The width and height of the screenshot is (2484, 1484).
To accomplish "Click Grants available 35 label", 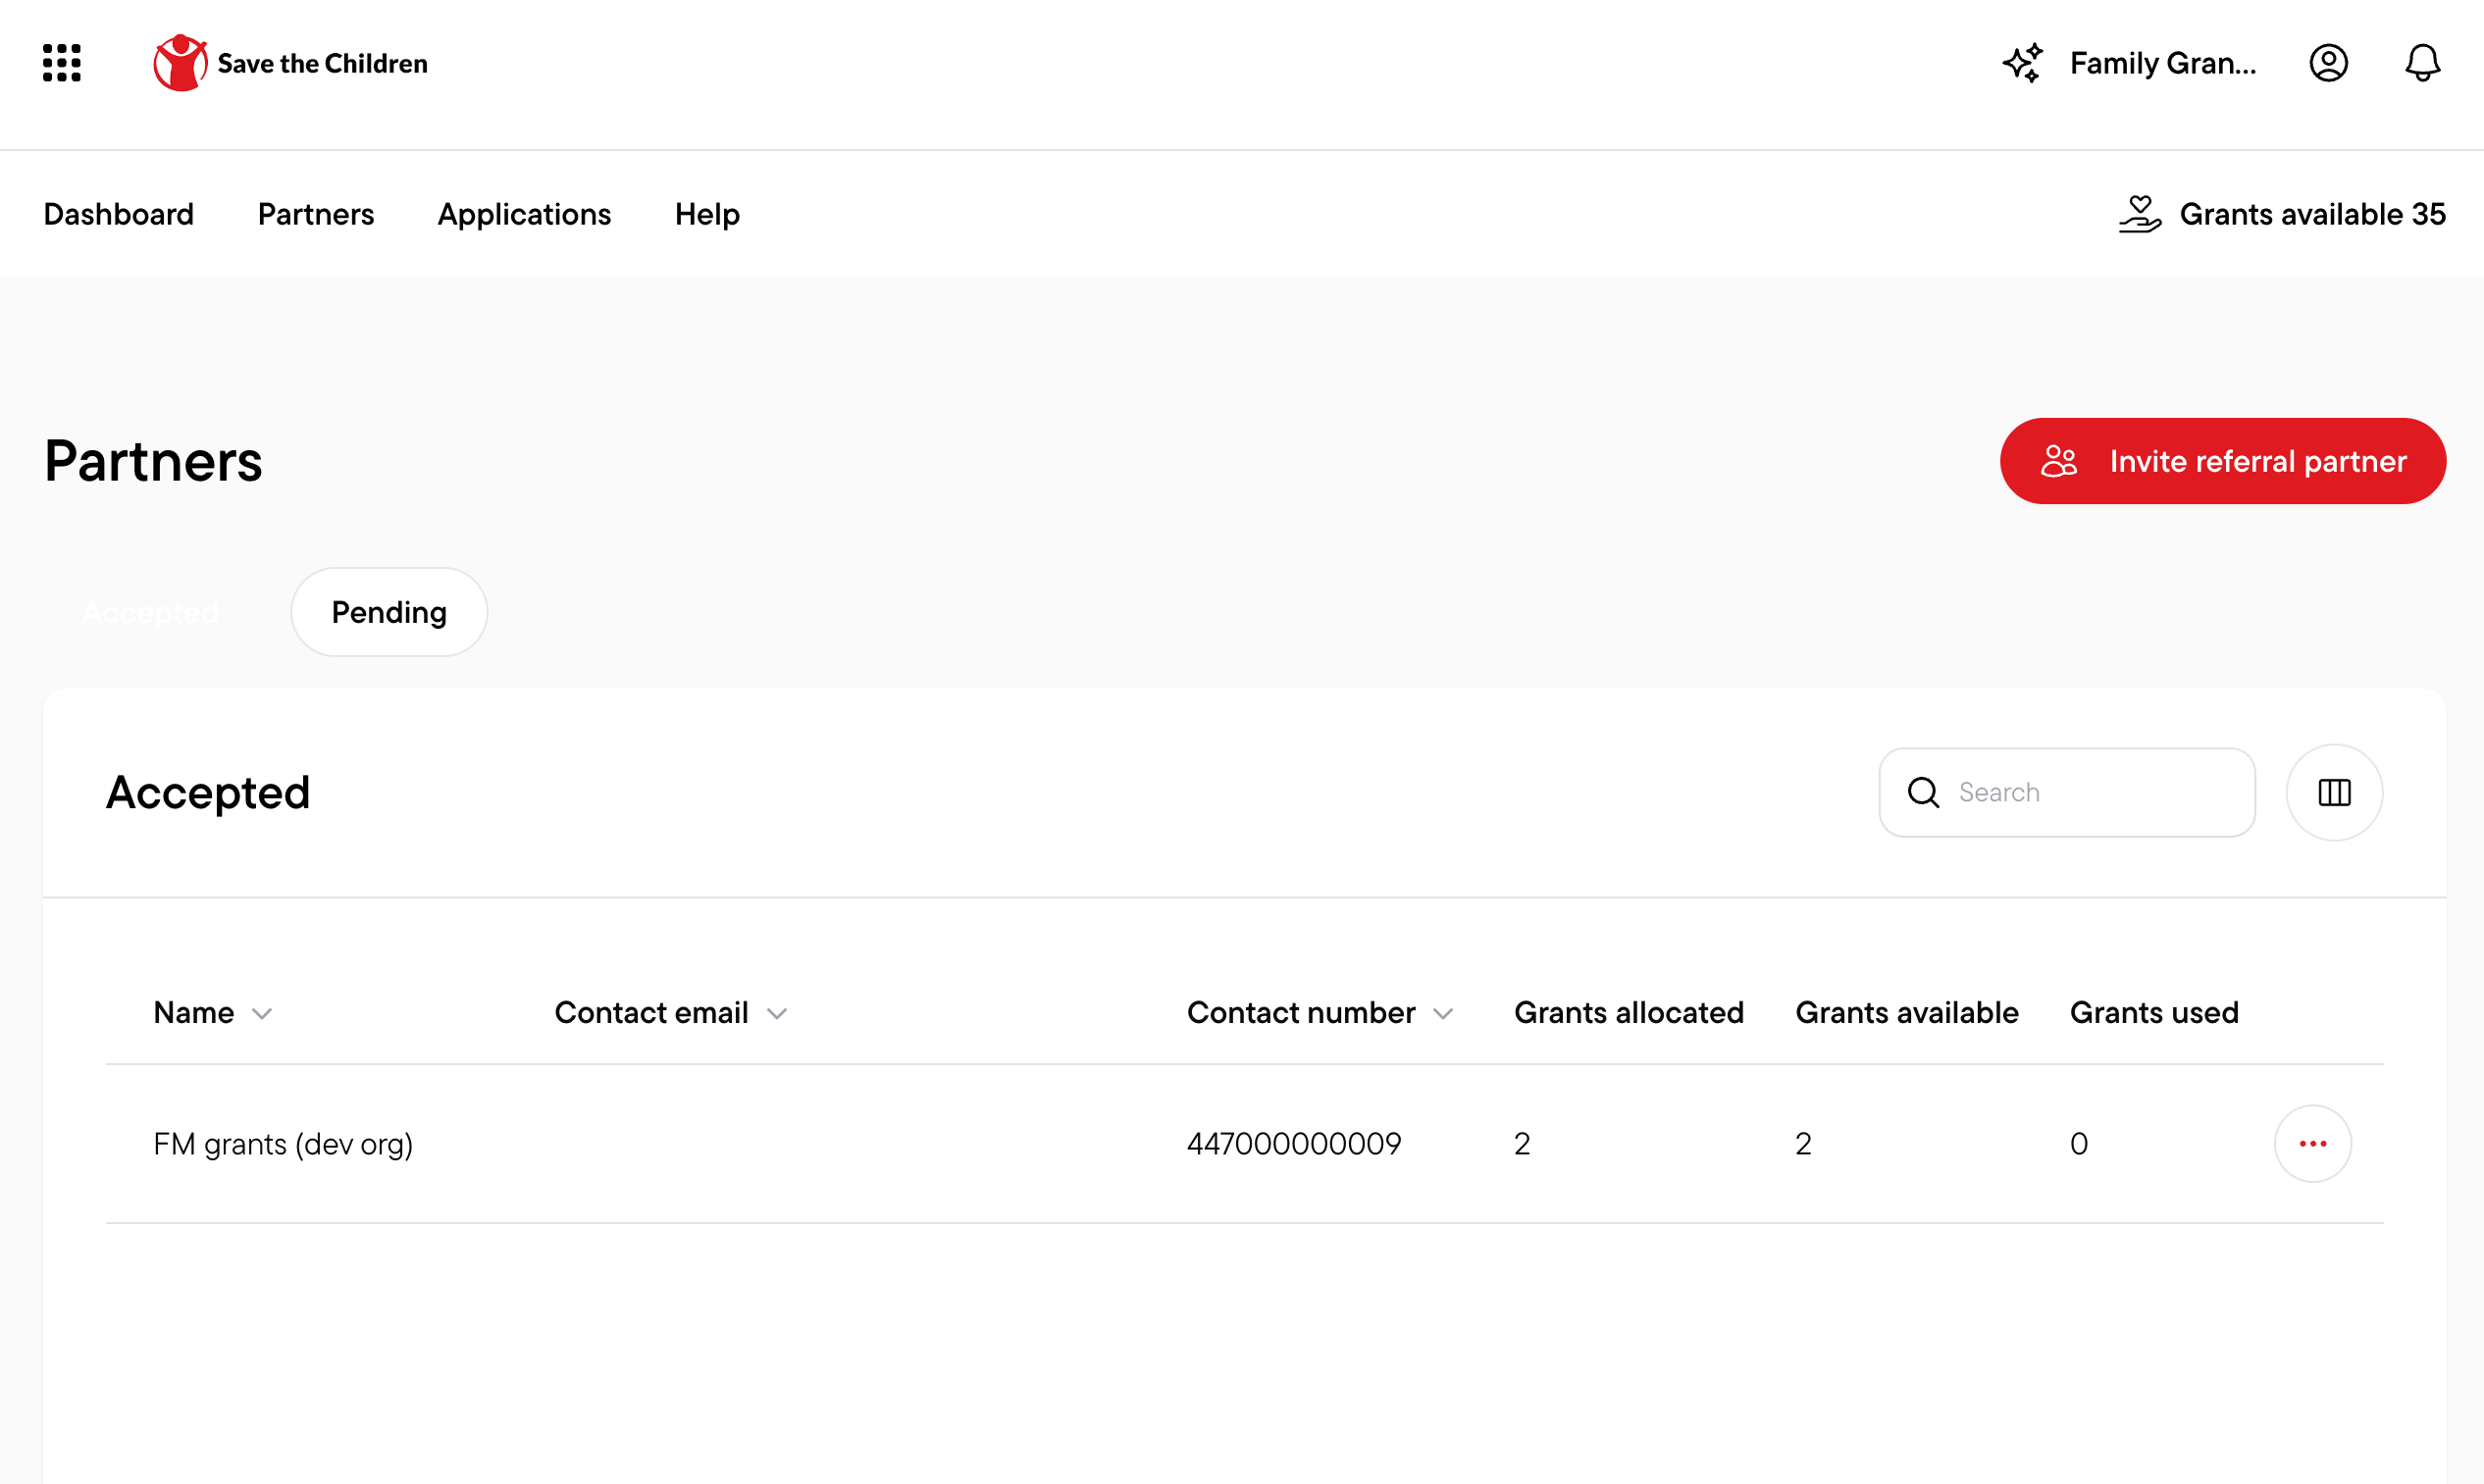I will [x=2312, y=214].
